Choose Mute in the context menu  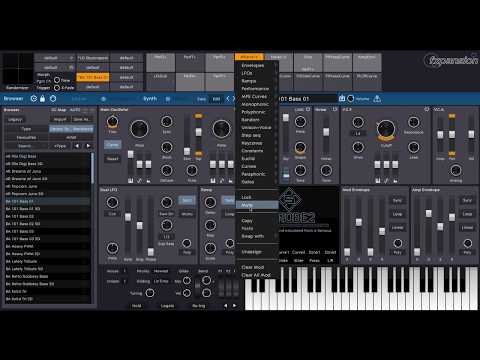coord(256,205)
